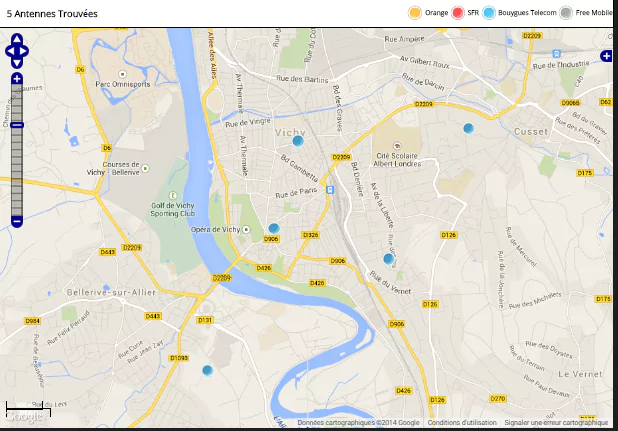
Task: Click the Parc Omnisports place icon
Action: [123, 74]
